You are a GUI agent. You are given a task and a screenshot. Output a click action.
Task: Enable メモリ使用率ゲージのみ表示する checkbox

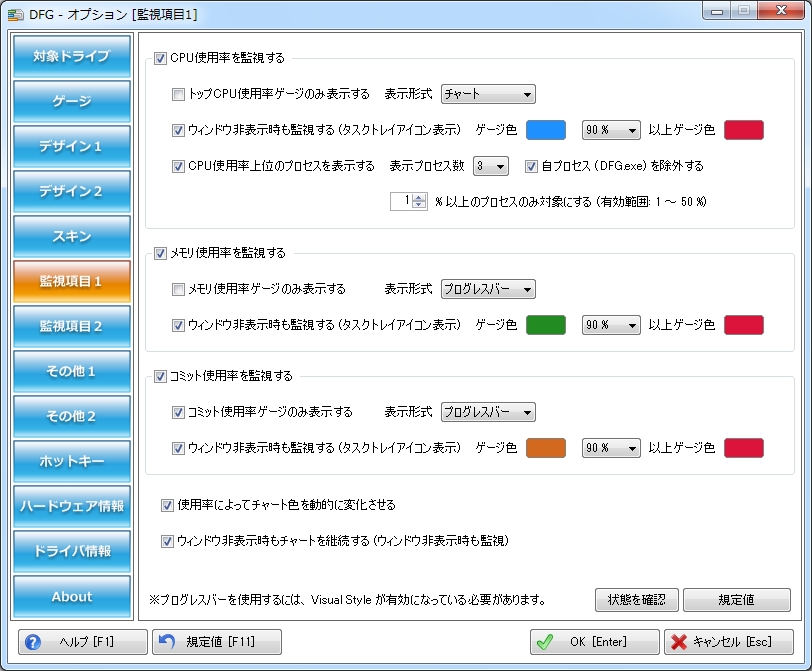coord(178,289)
